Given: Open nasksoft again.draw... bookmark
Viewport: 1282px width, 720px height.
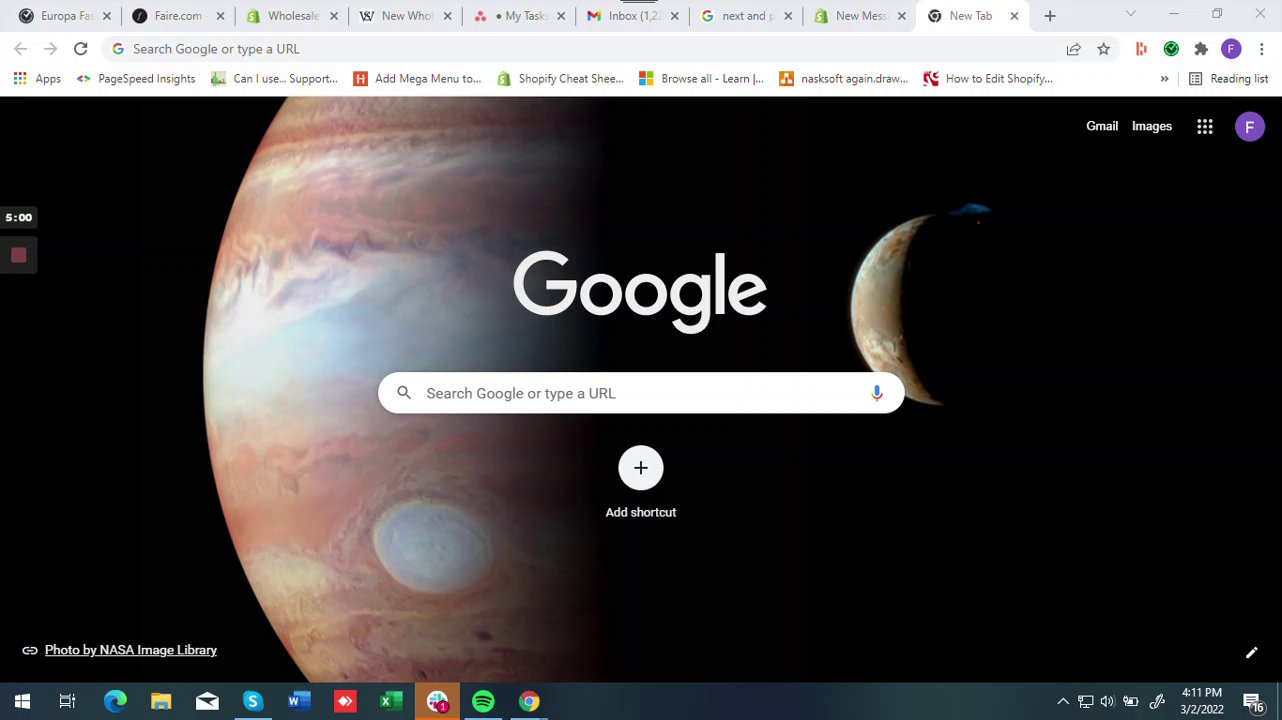Looking at the screenshot, I should coord(844,79).
